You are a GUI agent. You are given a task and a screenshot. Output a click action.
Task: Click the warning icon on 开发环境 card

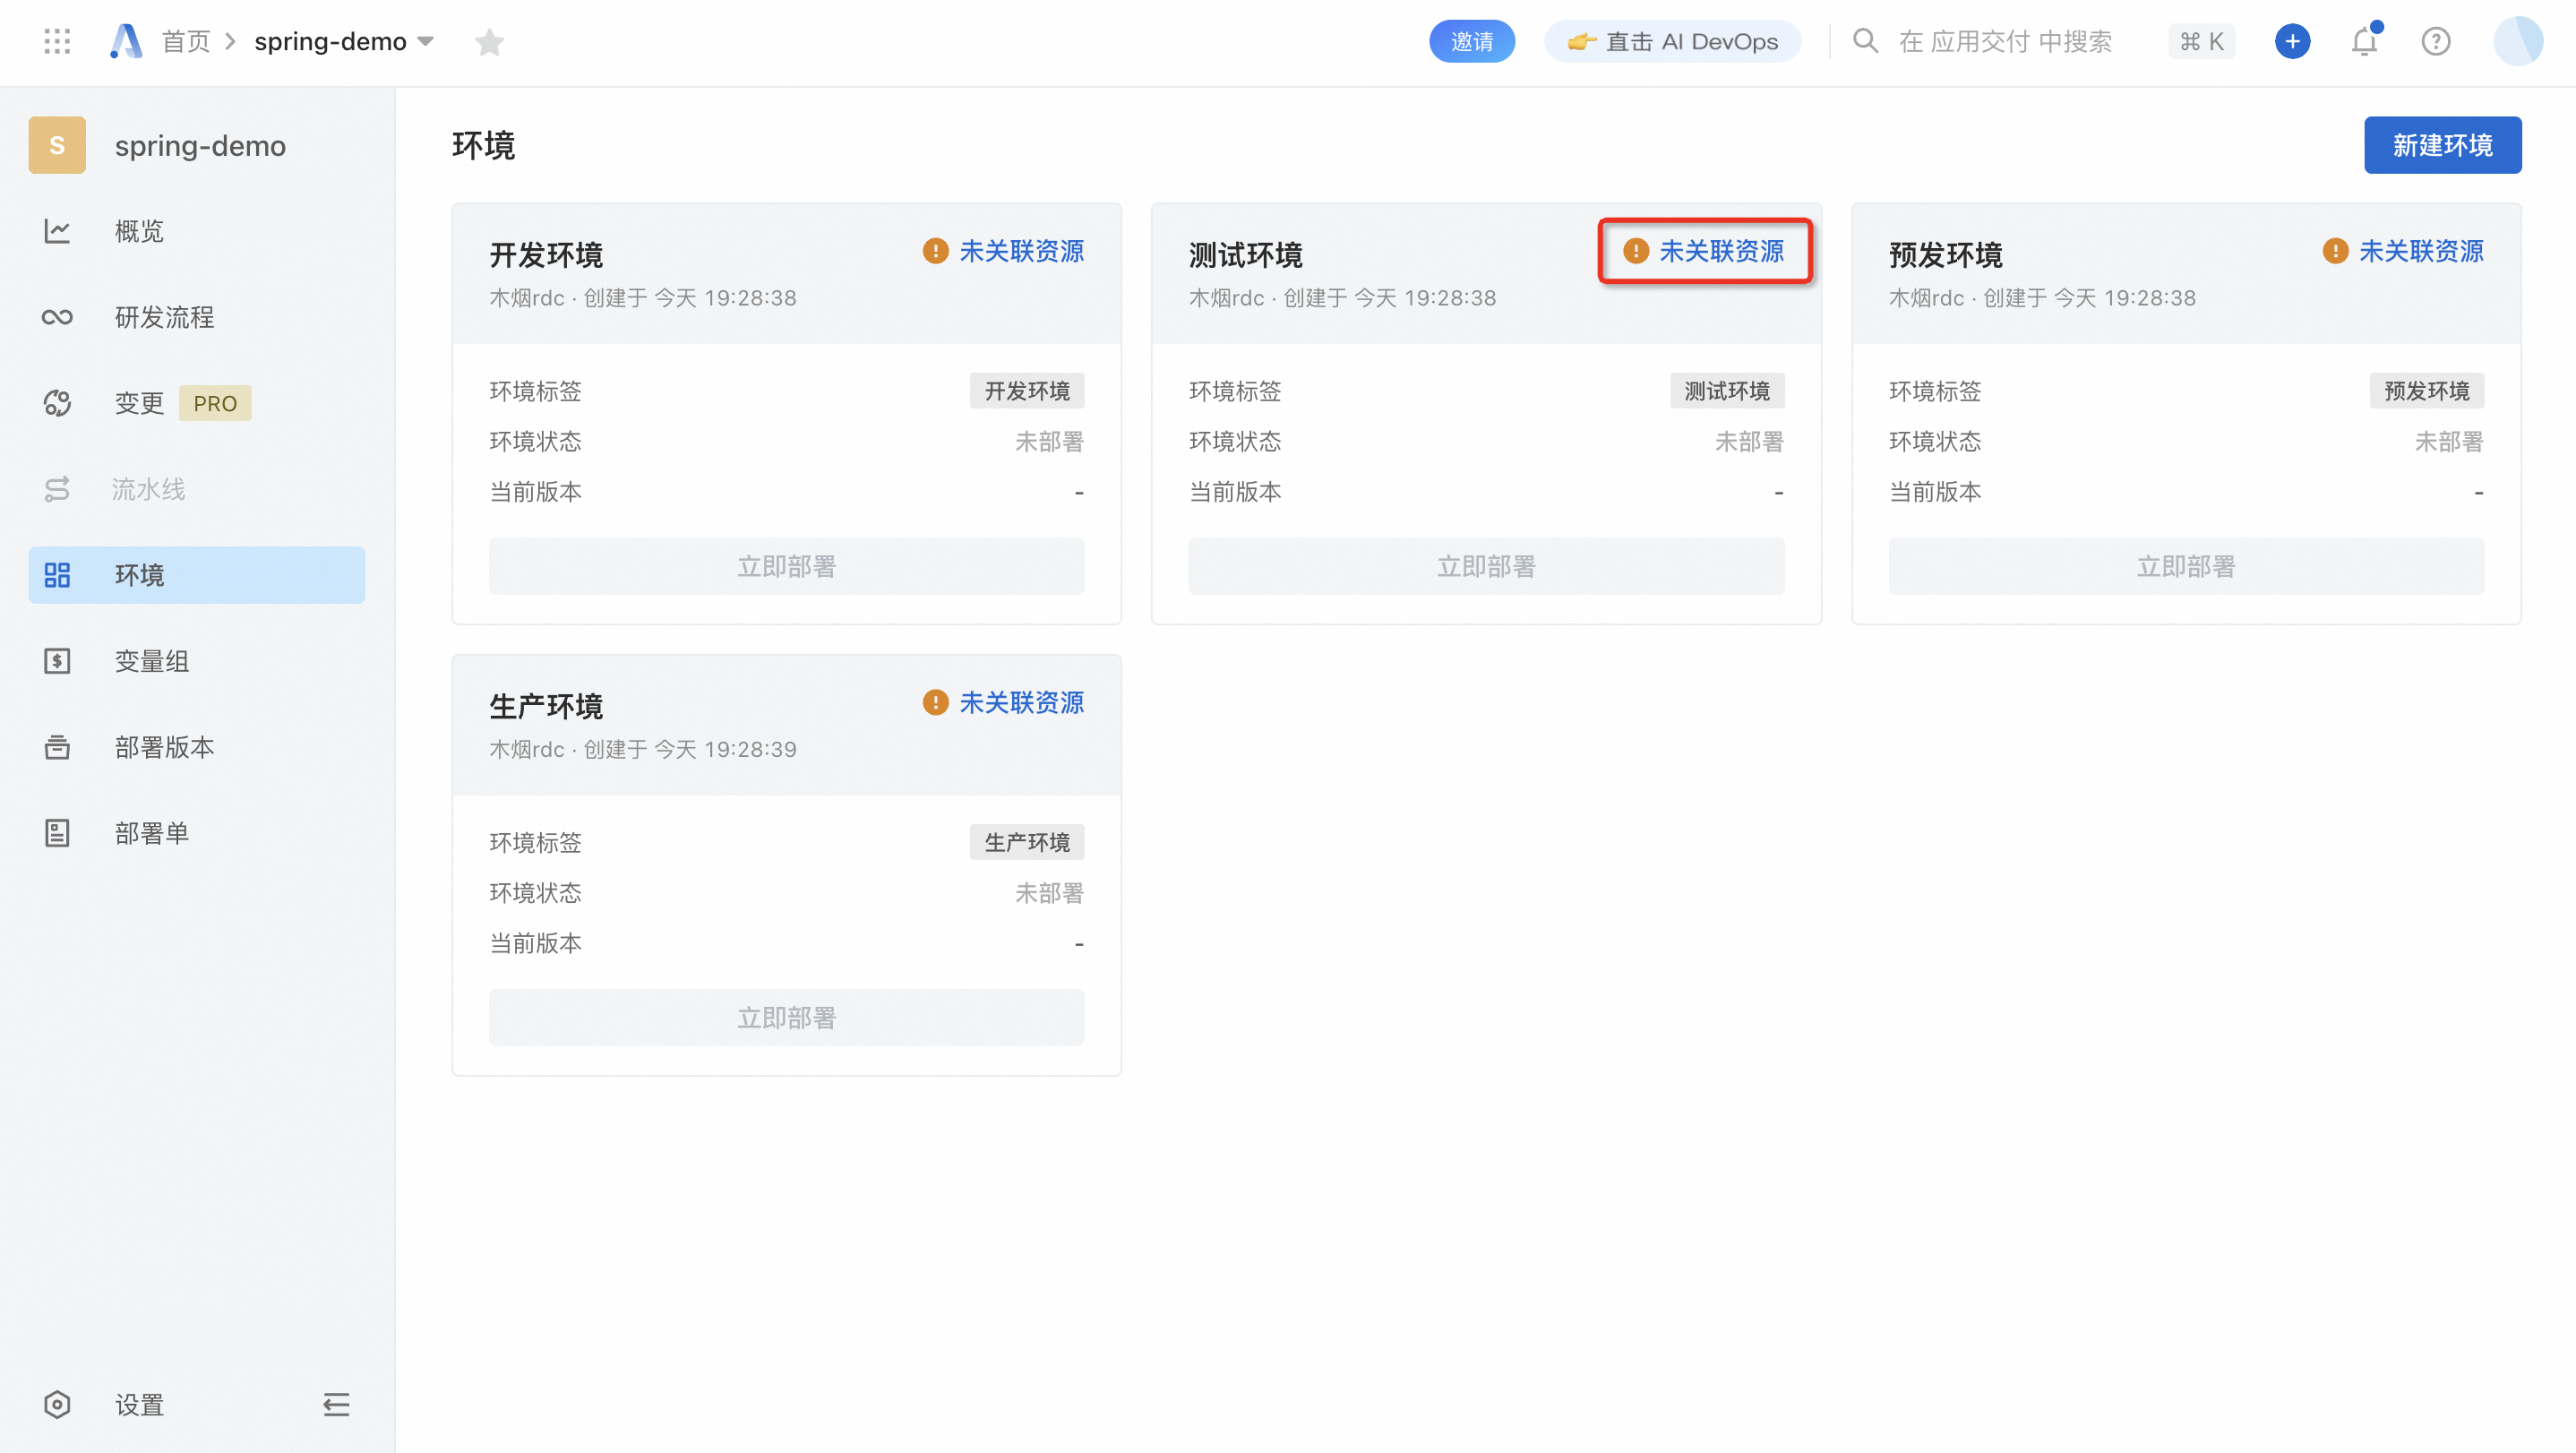click(x=935, y=251)
